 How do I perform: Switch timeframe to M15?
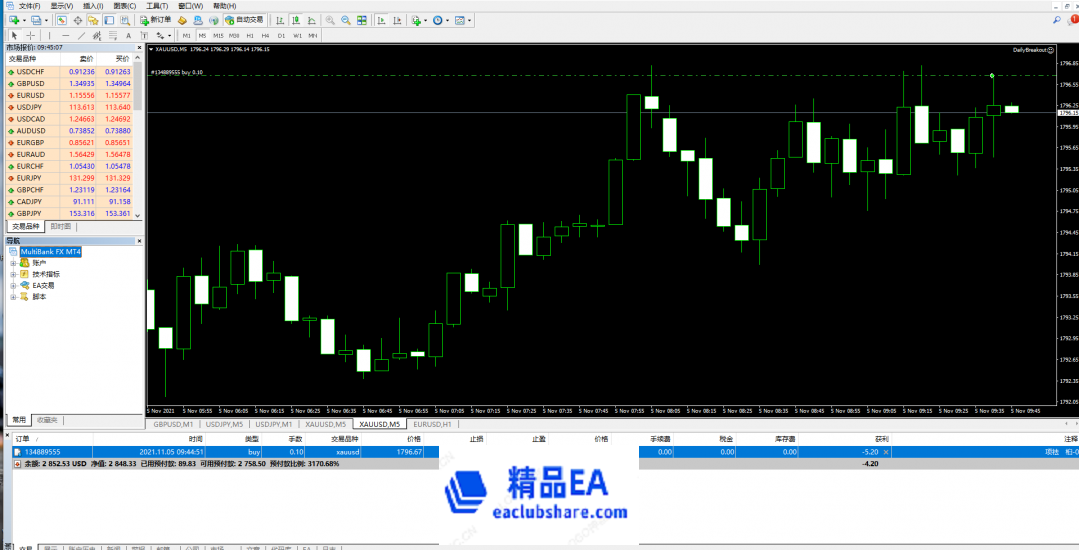pyautogui.click(x=218, y=35)
